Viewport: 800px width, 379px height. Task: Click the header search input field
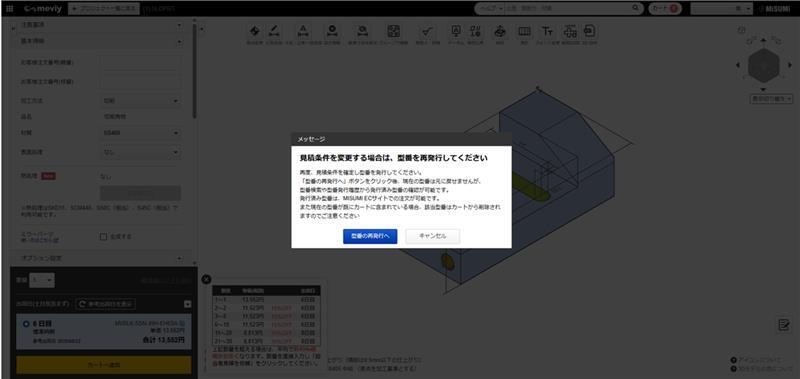tap(566, 9)
